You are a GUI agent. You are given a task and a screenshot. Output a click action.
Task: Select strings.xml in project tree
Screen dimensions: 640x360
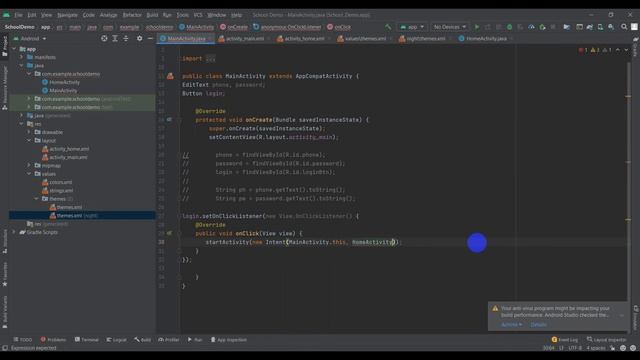coord(58,191)
